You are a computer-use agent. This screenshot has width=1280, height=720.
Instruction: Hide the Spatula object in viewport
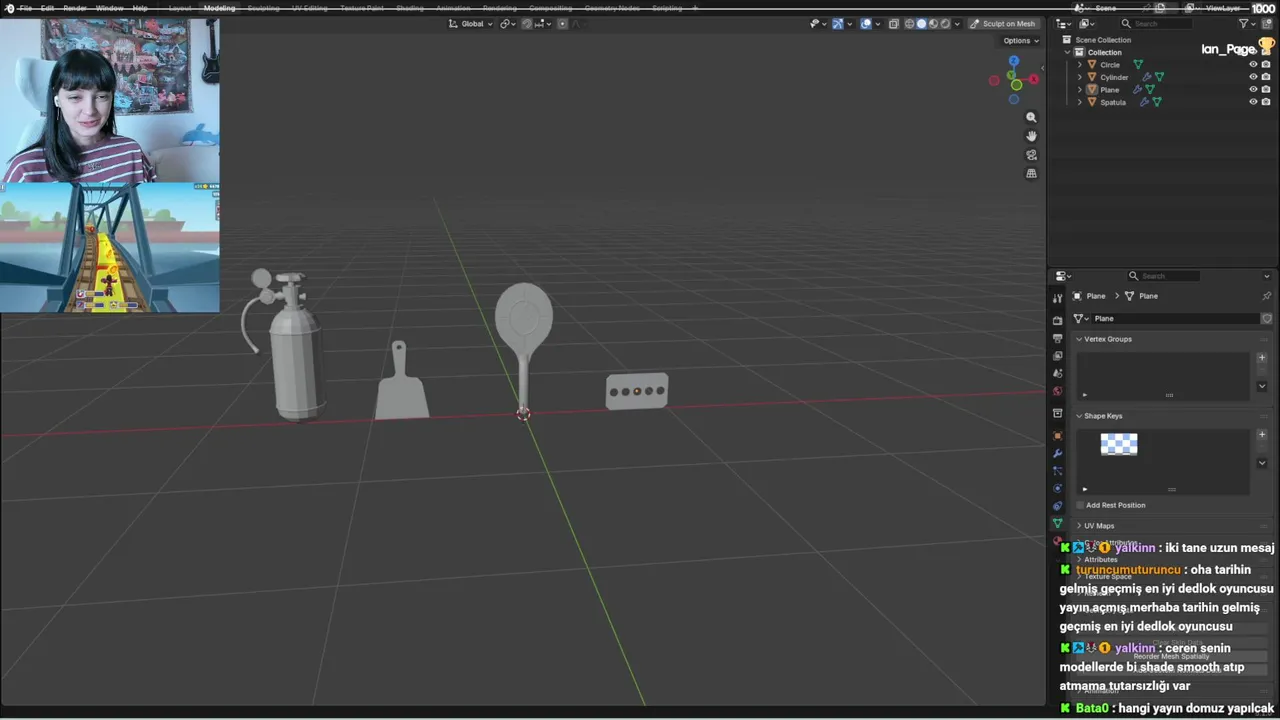coord(1253,102)
